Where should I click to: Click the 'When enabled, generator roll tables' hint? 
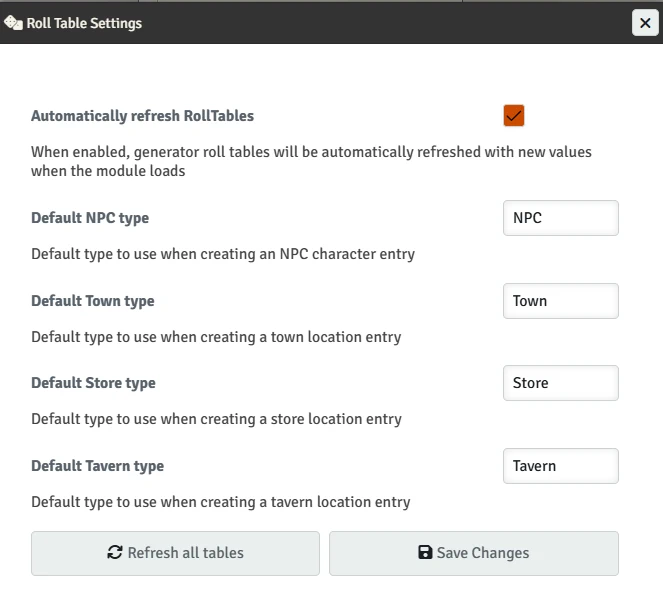(x=311, y=161)
